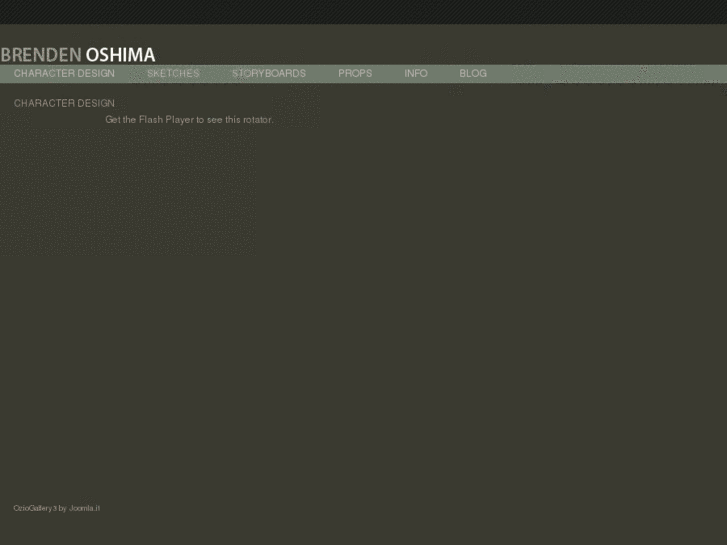This screenshot has width=727, height=545.
Task: Visit the Blog link in the menu
Action: (x=473, y=73)
